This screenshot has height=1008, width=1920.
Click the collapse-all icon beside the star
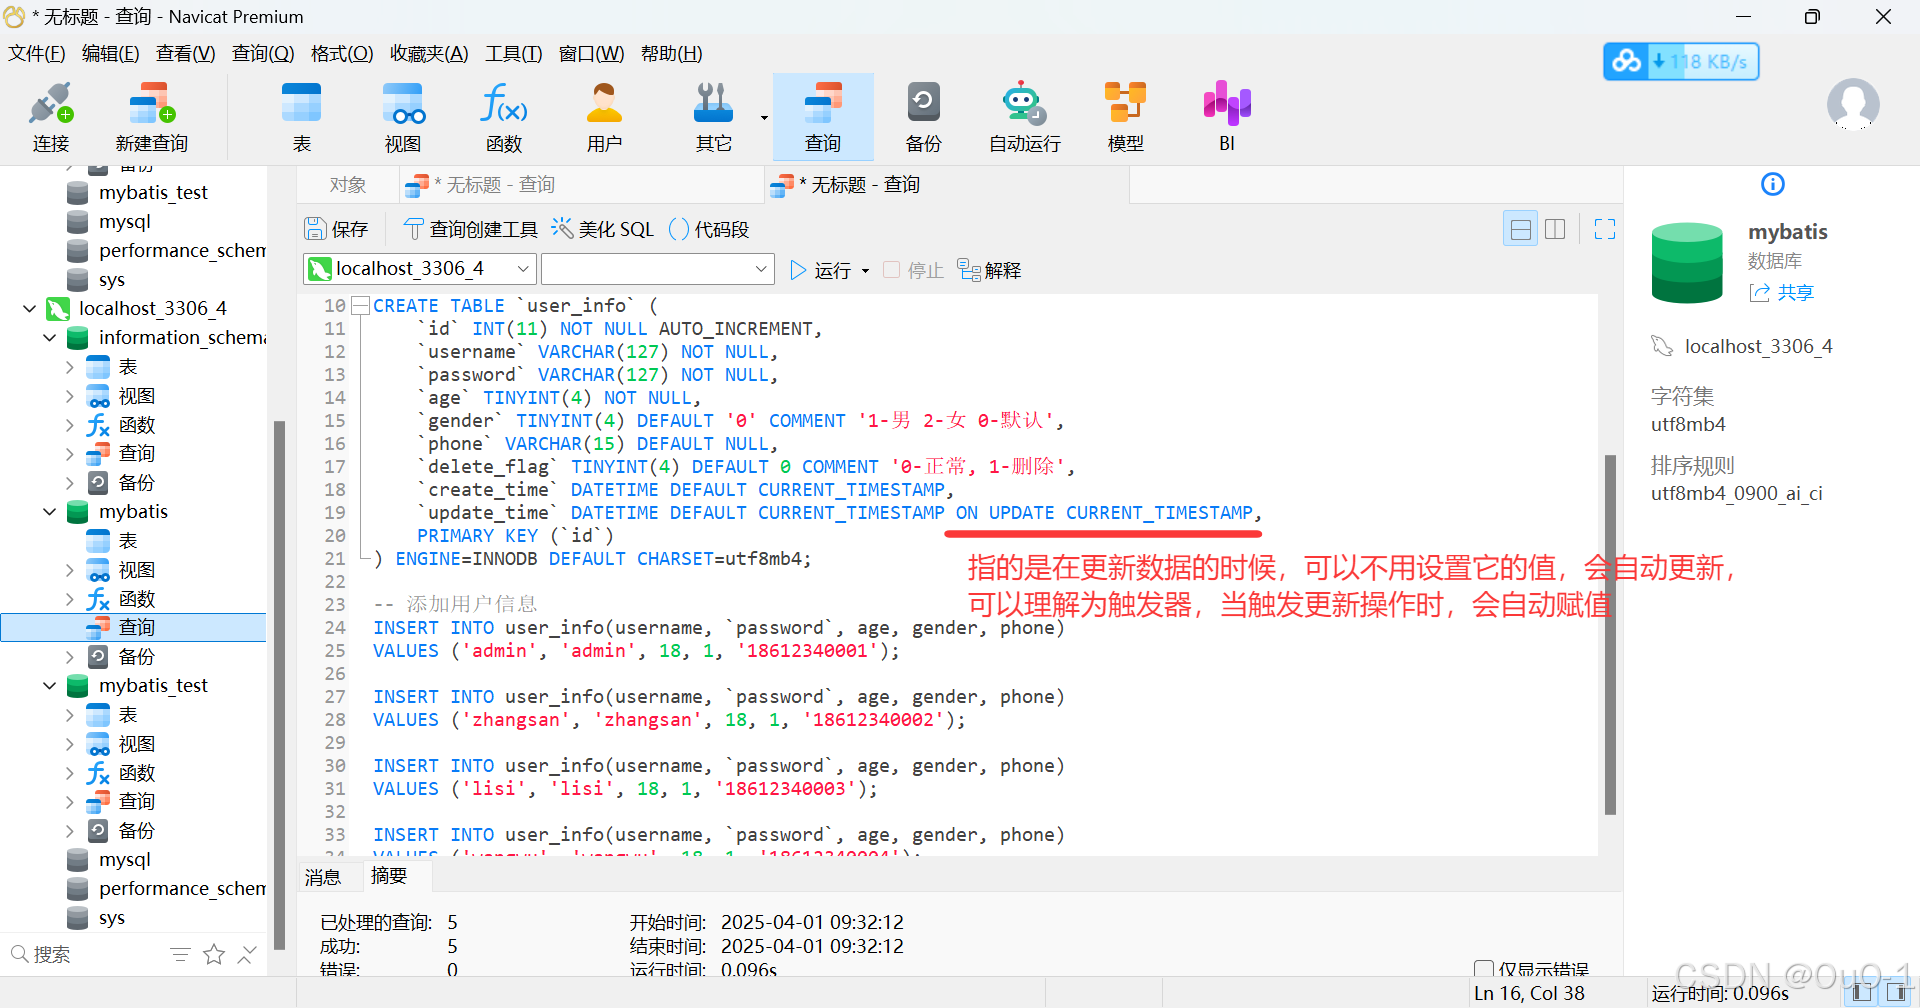coord(246,955)
